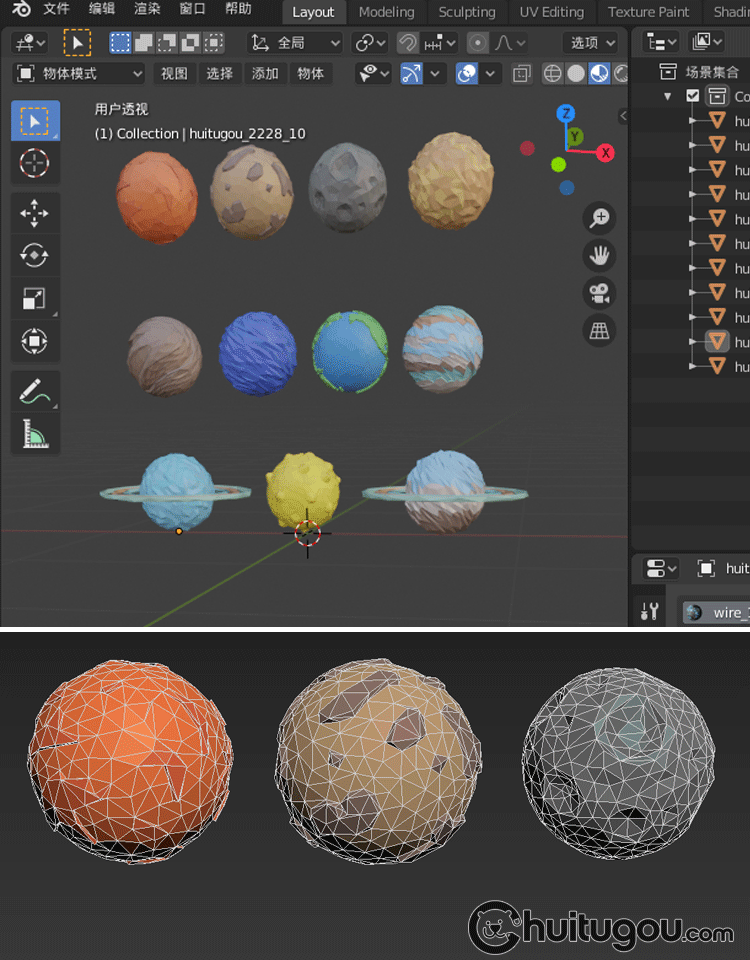
Task: Click the 添加 button in header
Action: click(x=265, y=74)
